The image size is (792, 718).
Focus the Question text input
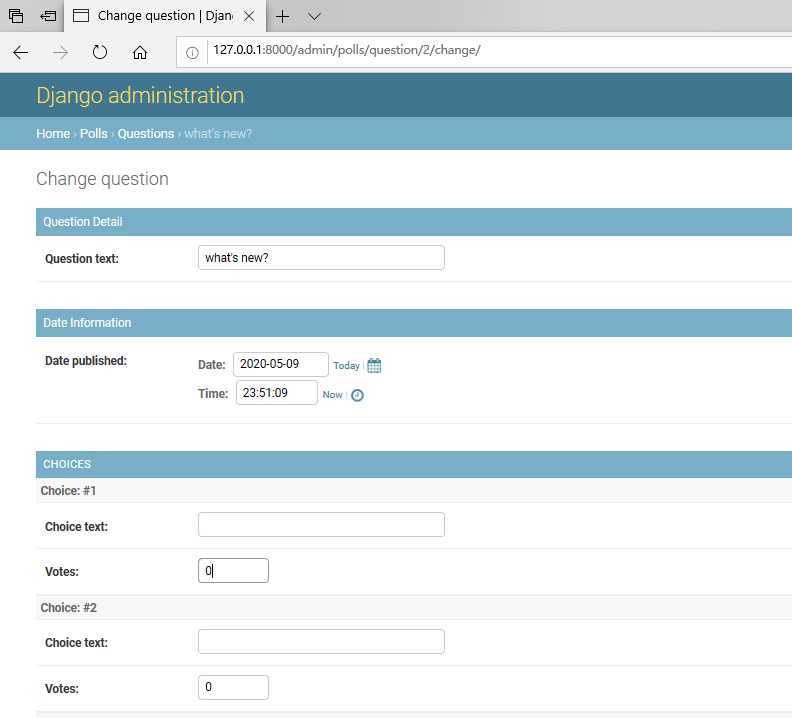(x=321, y=258)
